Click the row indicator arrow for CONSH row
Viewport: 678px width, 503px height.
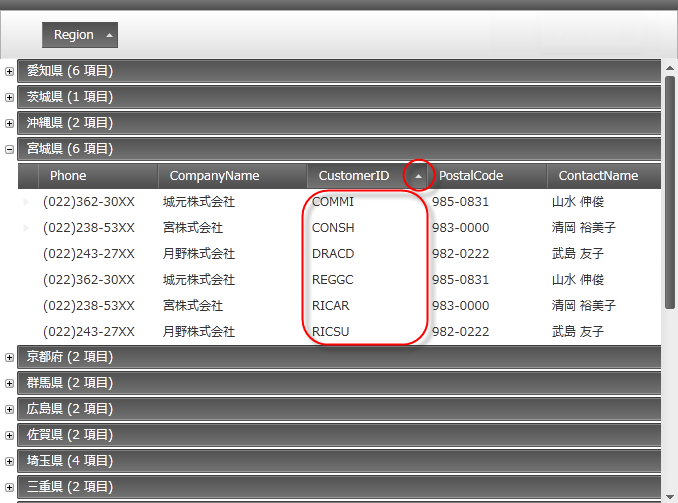pos(27,228)
